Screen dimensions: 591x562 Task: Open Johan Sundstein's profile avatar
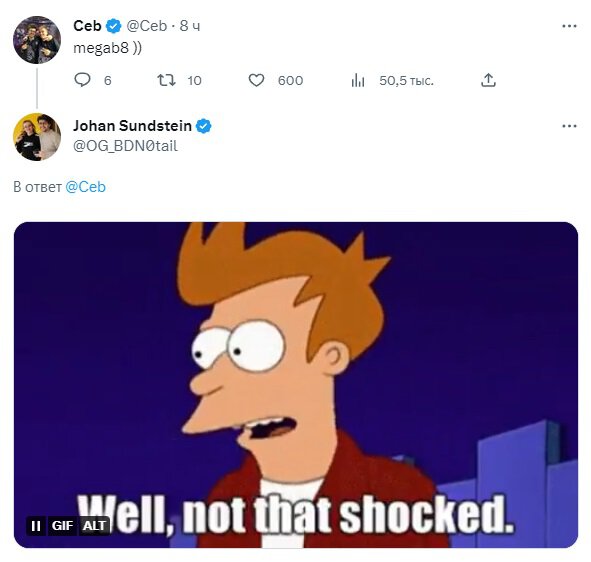point(37,137)
